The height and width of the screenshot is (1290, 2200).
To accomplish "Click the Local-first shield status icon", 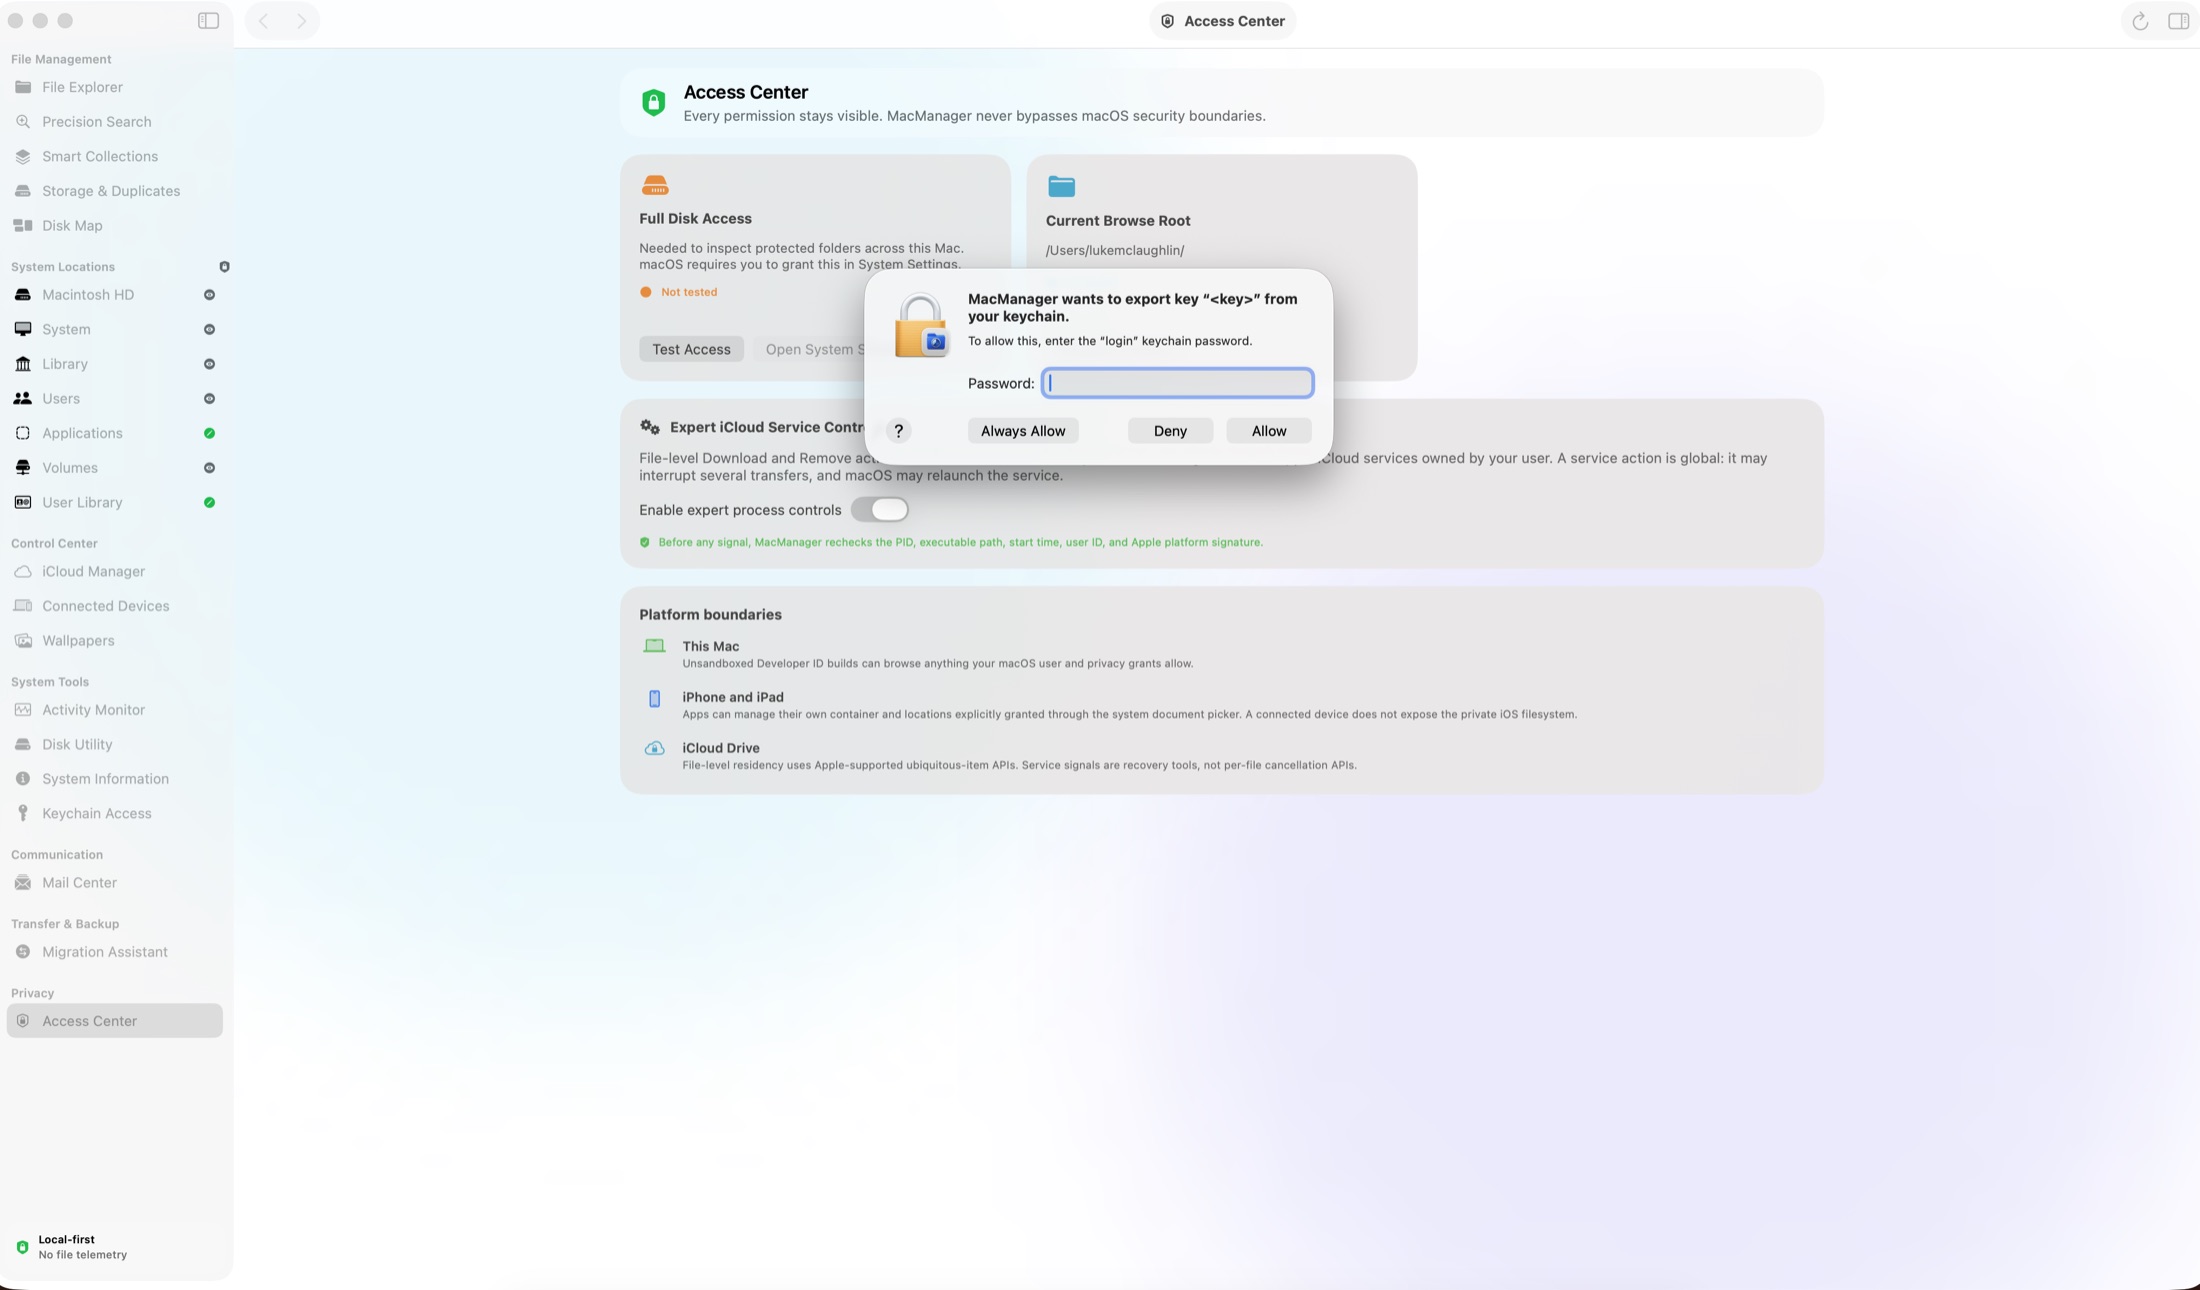I will 22,1247.
